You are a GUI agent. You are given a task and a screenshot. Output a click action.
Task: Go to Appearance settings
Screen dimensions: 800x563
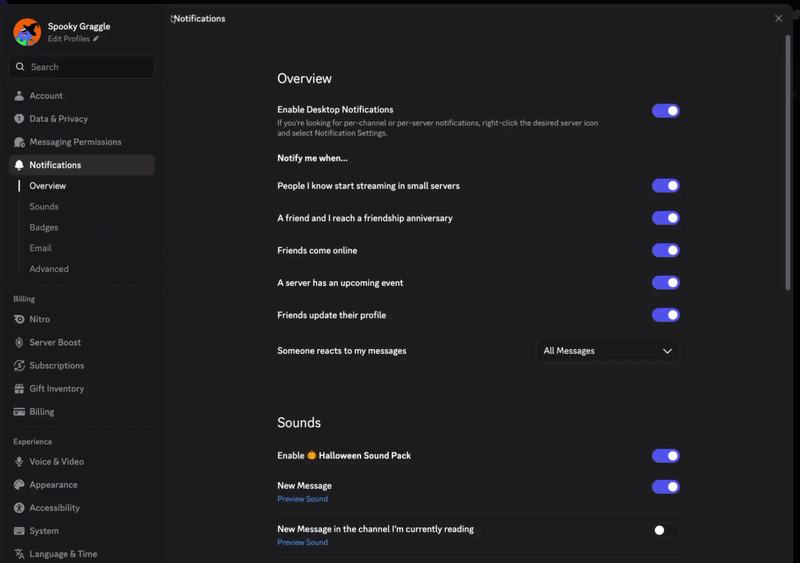82,484
